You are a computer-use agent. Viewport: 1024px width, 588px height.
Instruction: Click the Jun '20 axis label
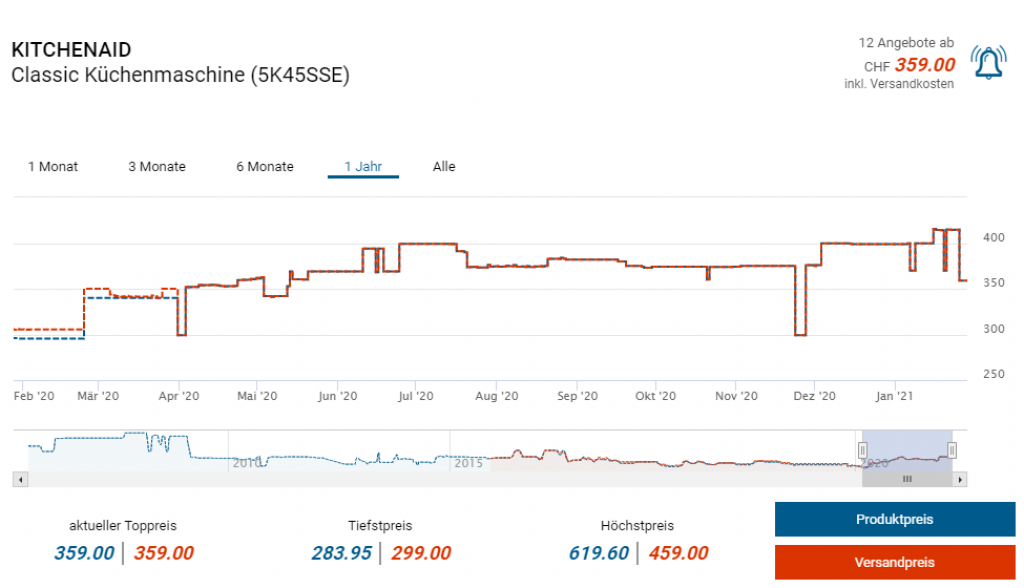coord(338,396)
